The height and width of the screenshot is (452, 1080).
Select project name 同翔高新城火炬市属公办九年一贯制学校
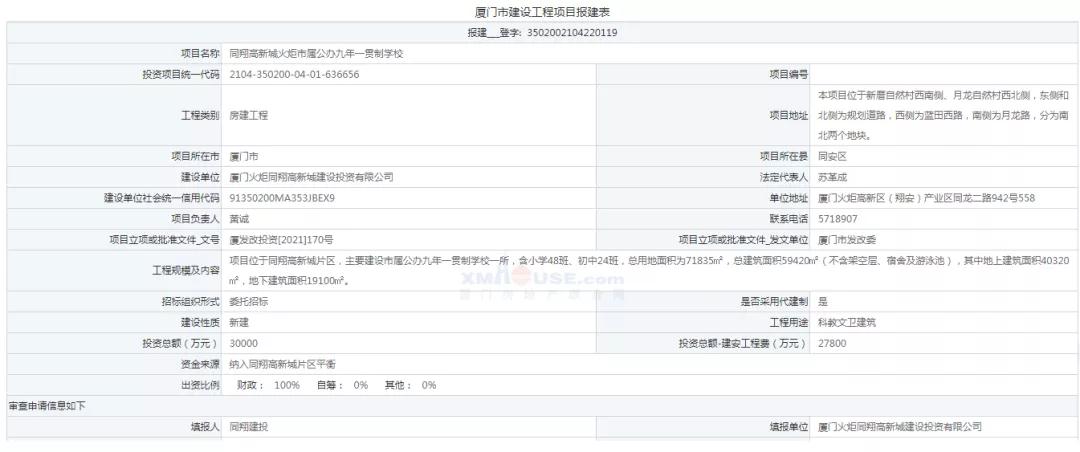pyautogui.click(x=315, y=53)
